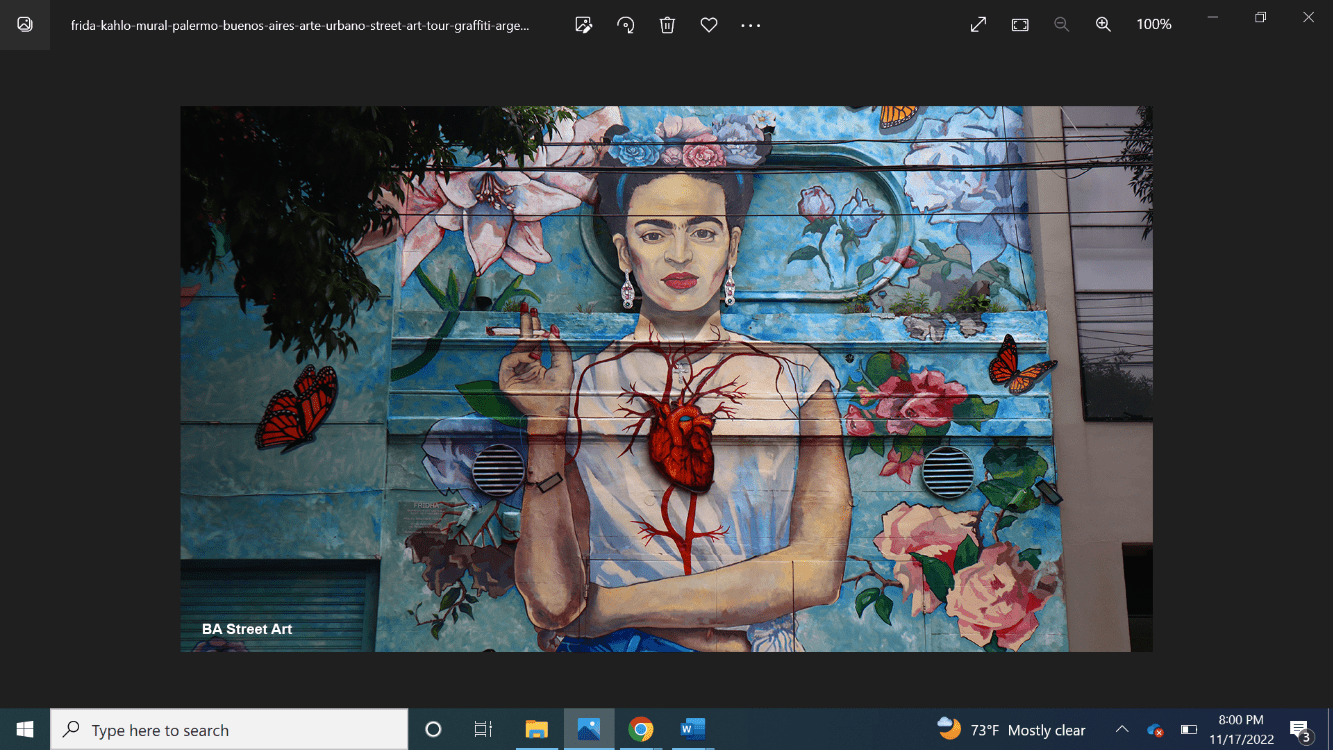This screenshot has height=750, width=1333.
Task: Open the Photos app home icon
Action: pyautogui.click(x=25, y=25)
